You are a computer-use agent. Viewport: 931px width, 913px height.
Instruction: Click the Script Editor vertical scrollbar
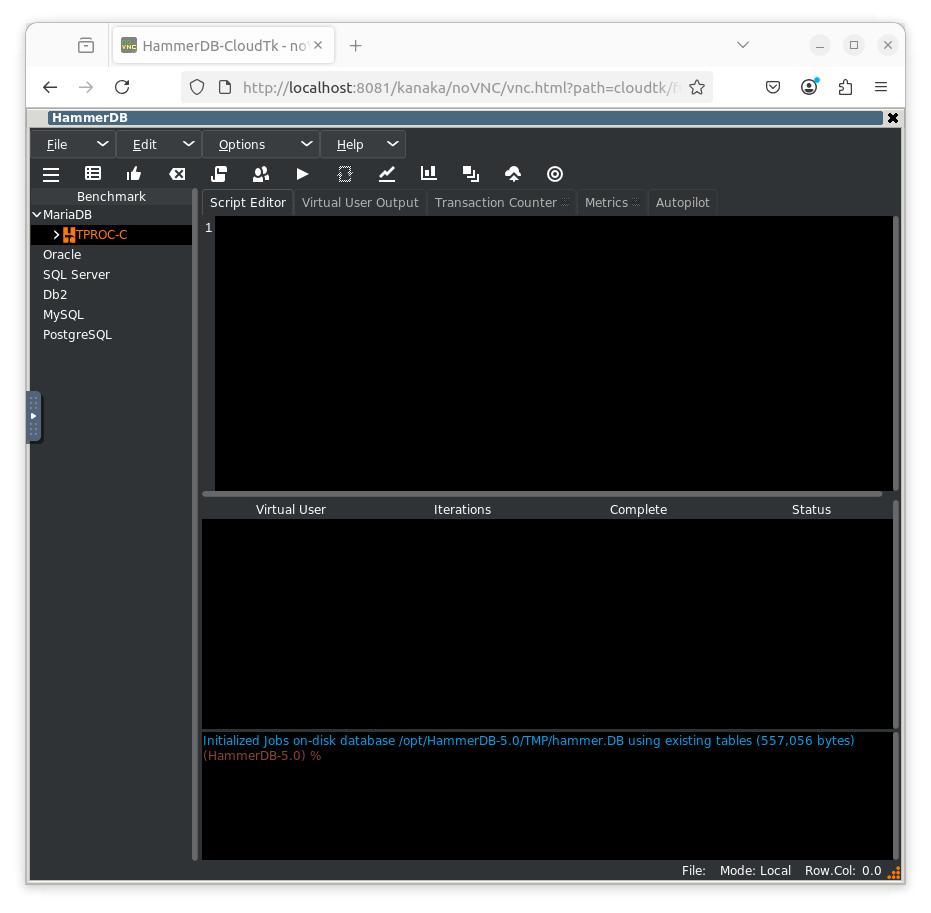(896, 354)
